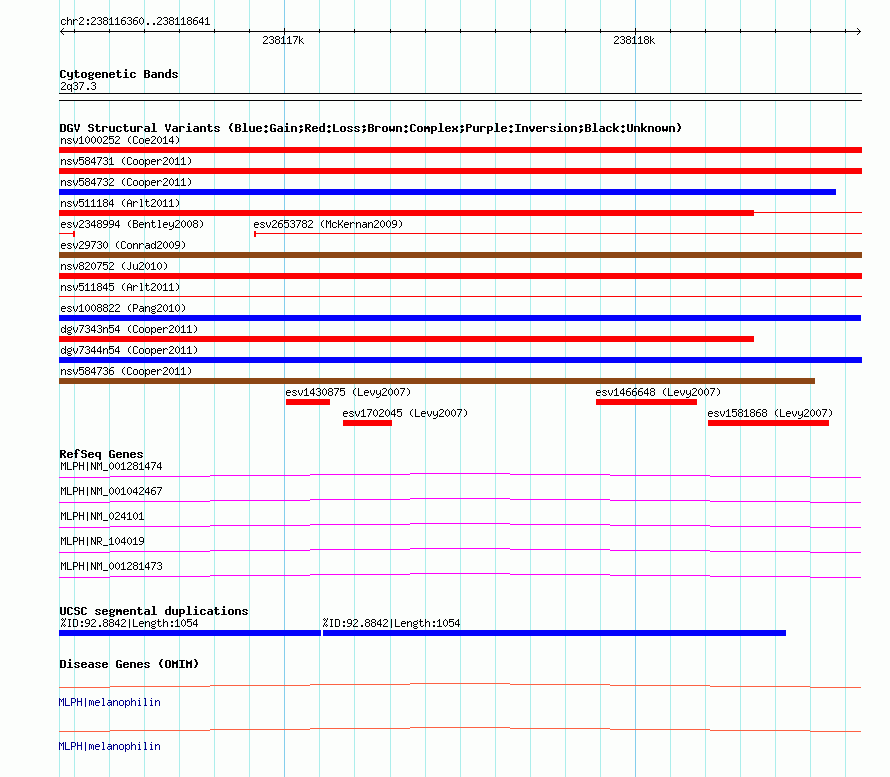The height and width of the screenshot is (777, 890).
Task: Click the chr2:238116360..238118641 coordinate label
Action: [x=135, y=21]
